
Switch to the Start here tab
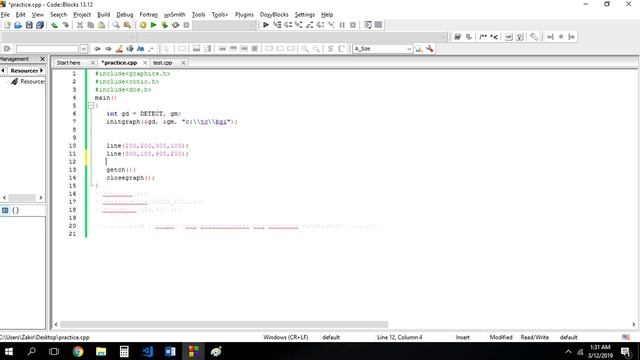click(69, 63)
